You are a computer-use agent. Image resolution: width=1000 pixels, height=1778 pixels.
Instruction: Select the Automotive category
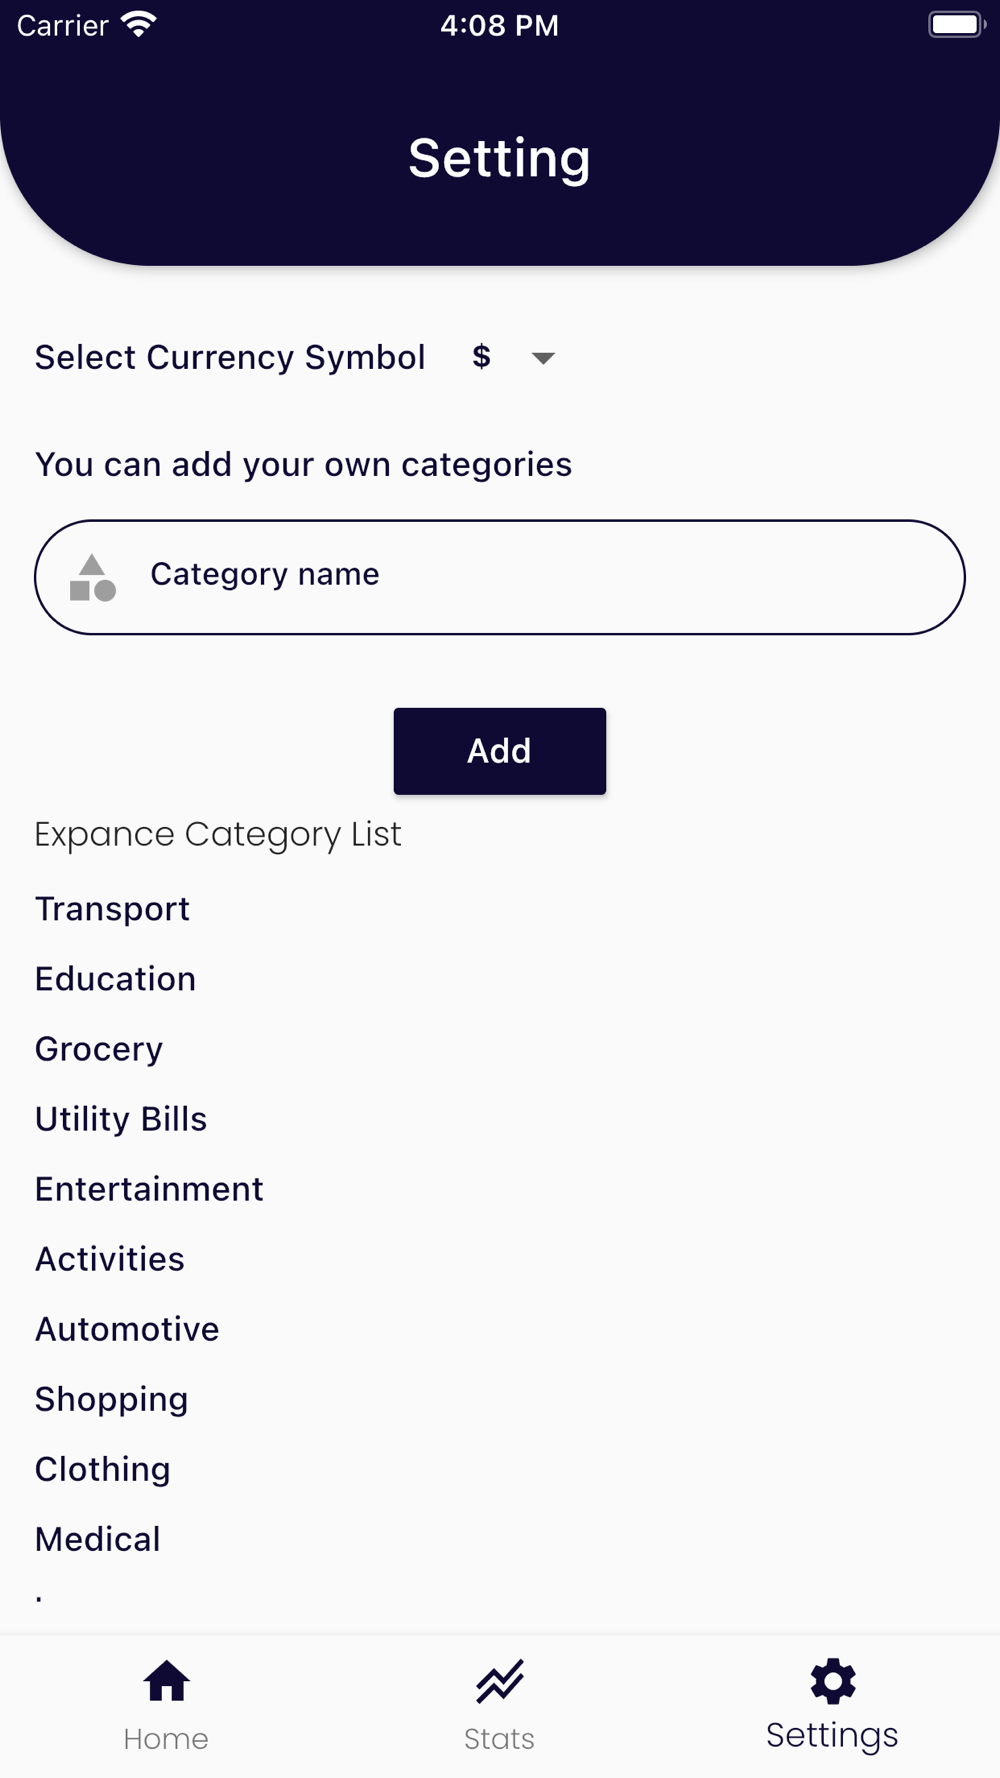pyautogui.click(x=127, y=1329)
